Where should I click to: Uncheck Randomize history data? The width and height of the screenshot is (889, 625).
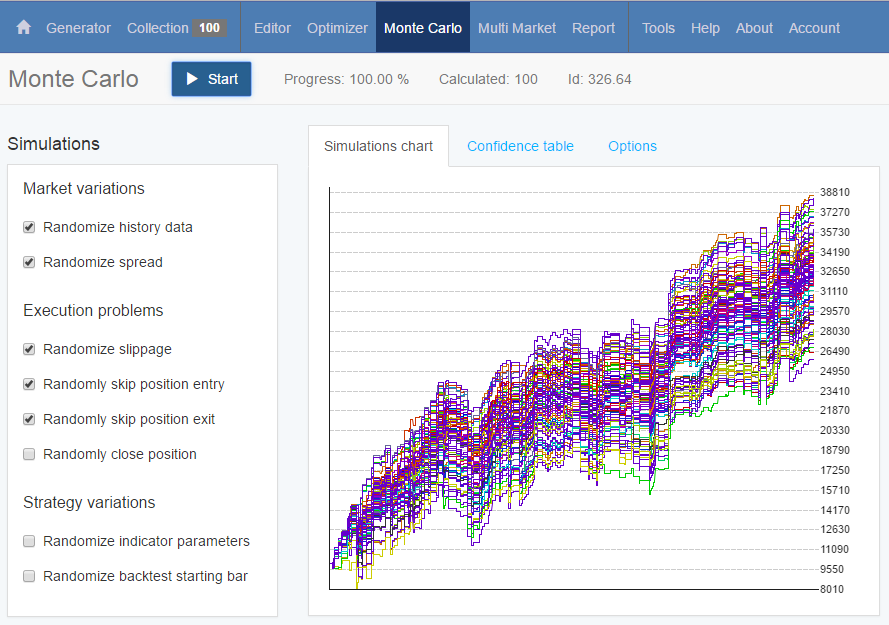[29, 227]
